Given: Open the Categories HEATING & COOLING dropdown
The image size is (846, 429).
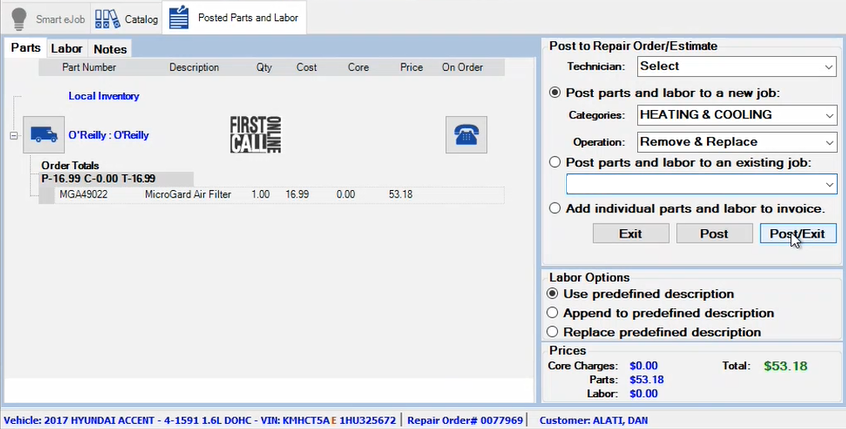Looking at the screenshot, I should click(x=737, y=115).
